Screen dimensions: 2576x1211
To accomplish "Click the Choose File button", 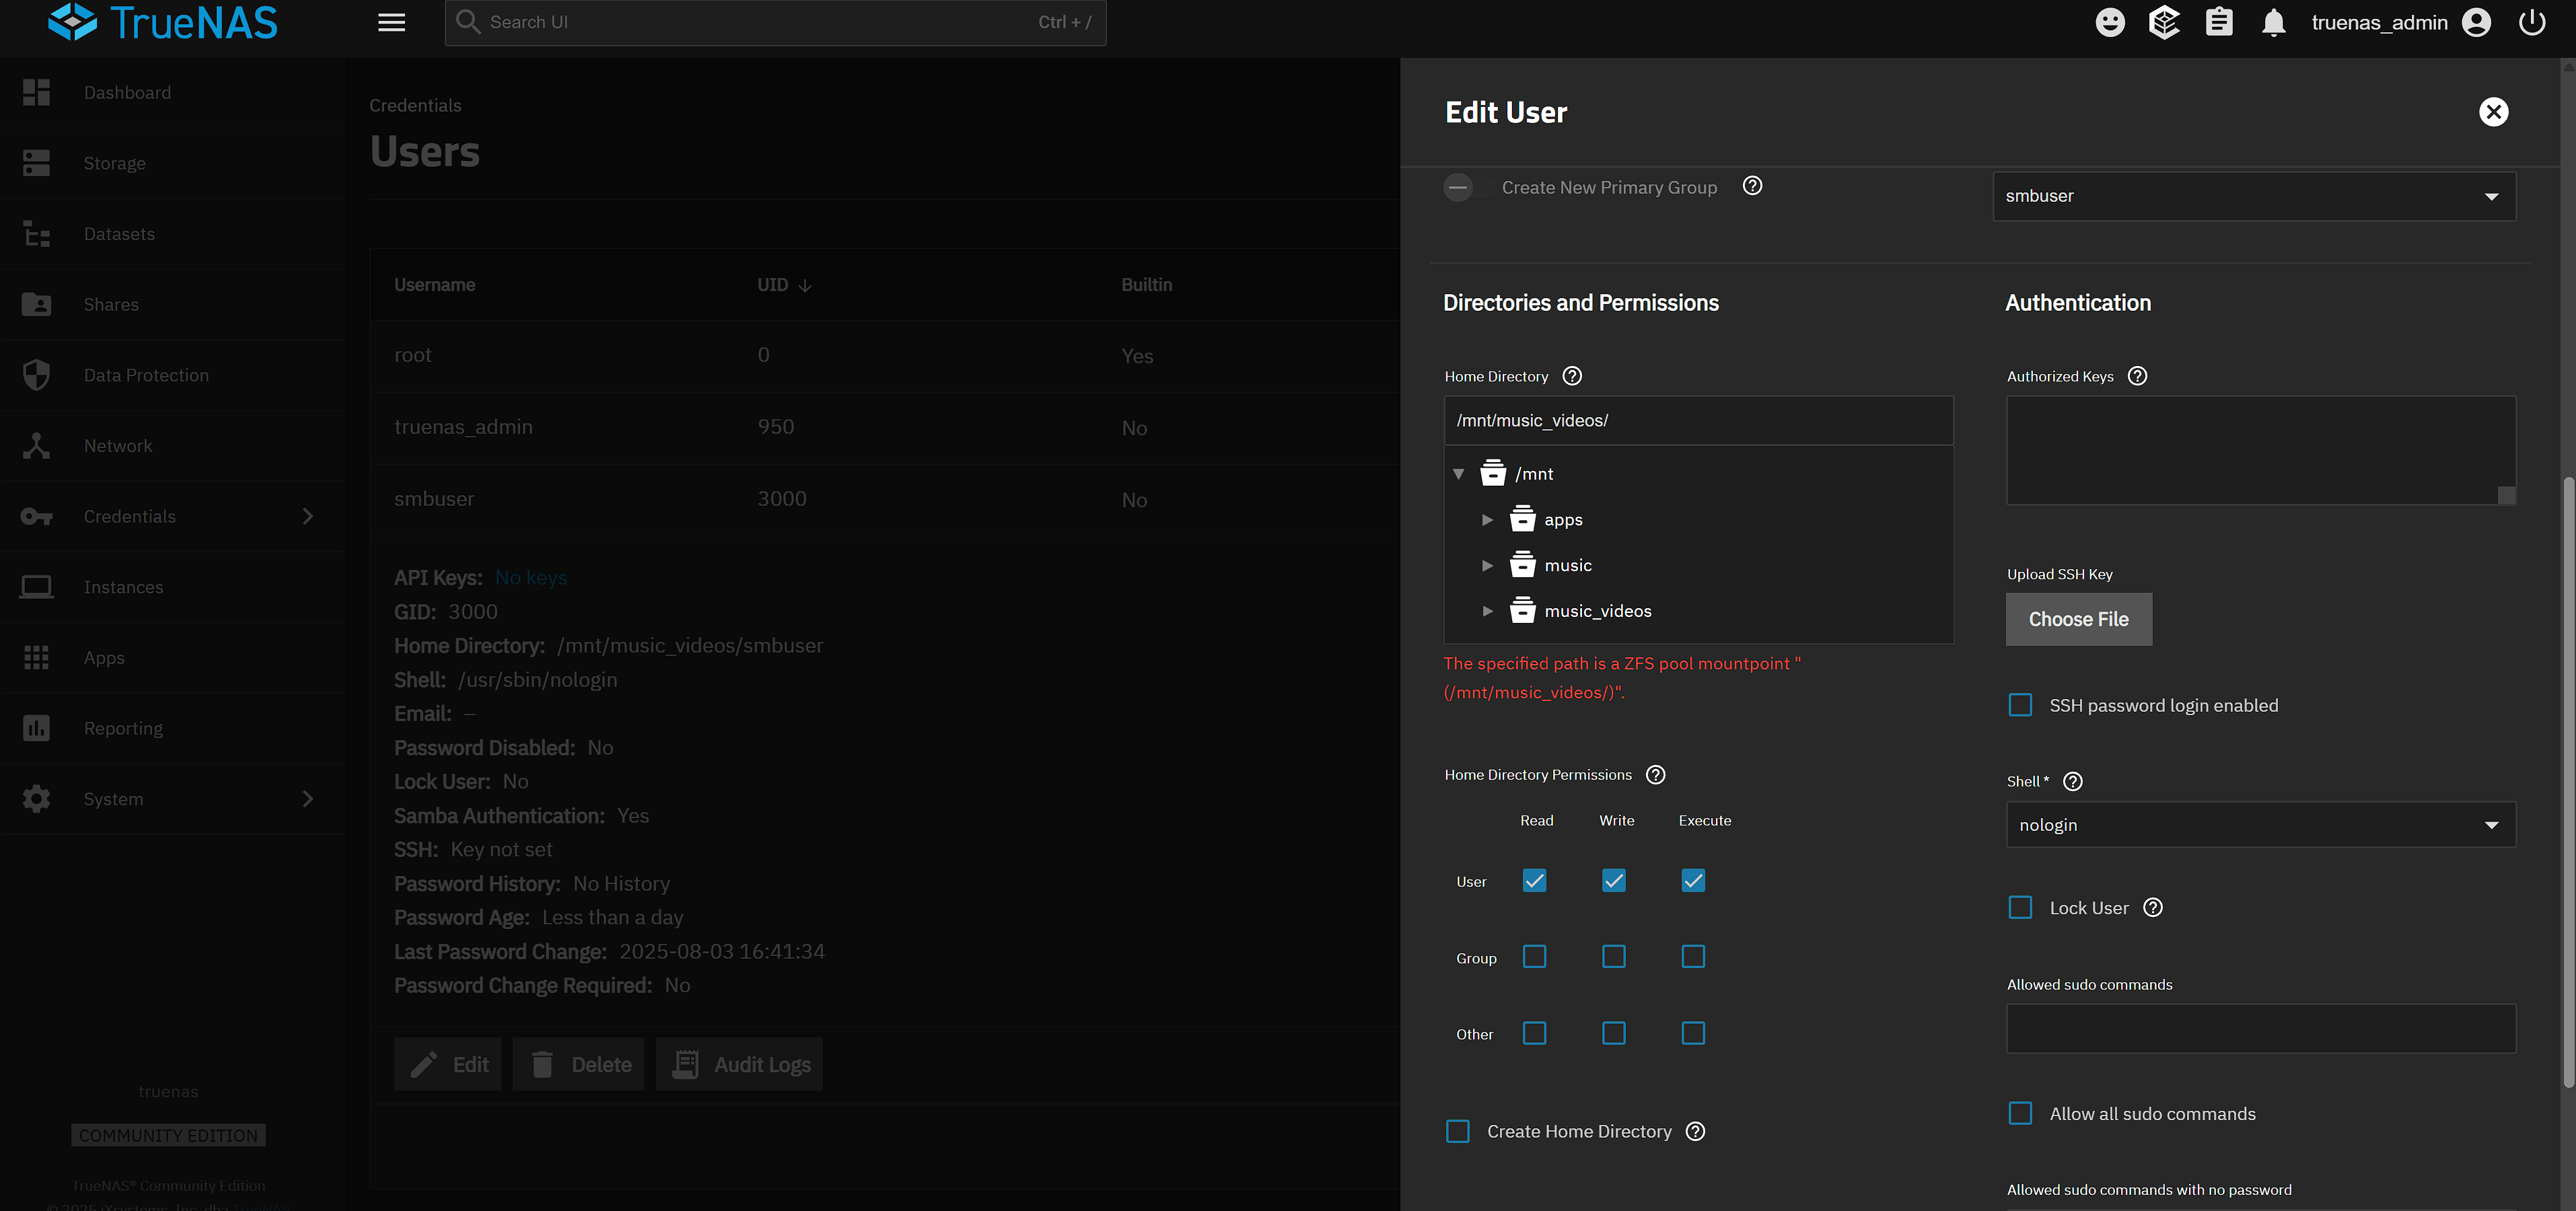I will click(x=2078, y=619).
